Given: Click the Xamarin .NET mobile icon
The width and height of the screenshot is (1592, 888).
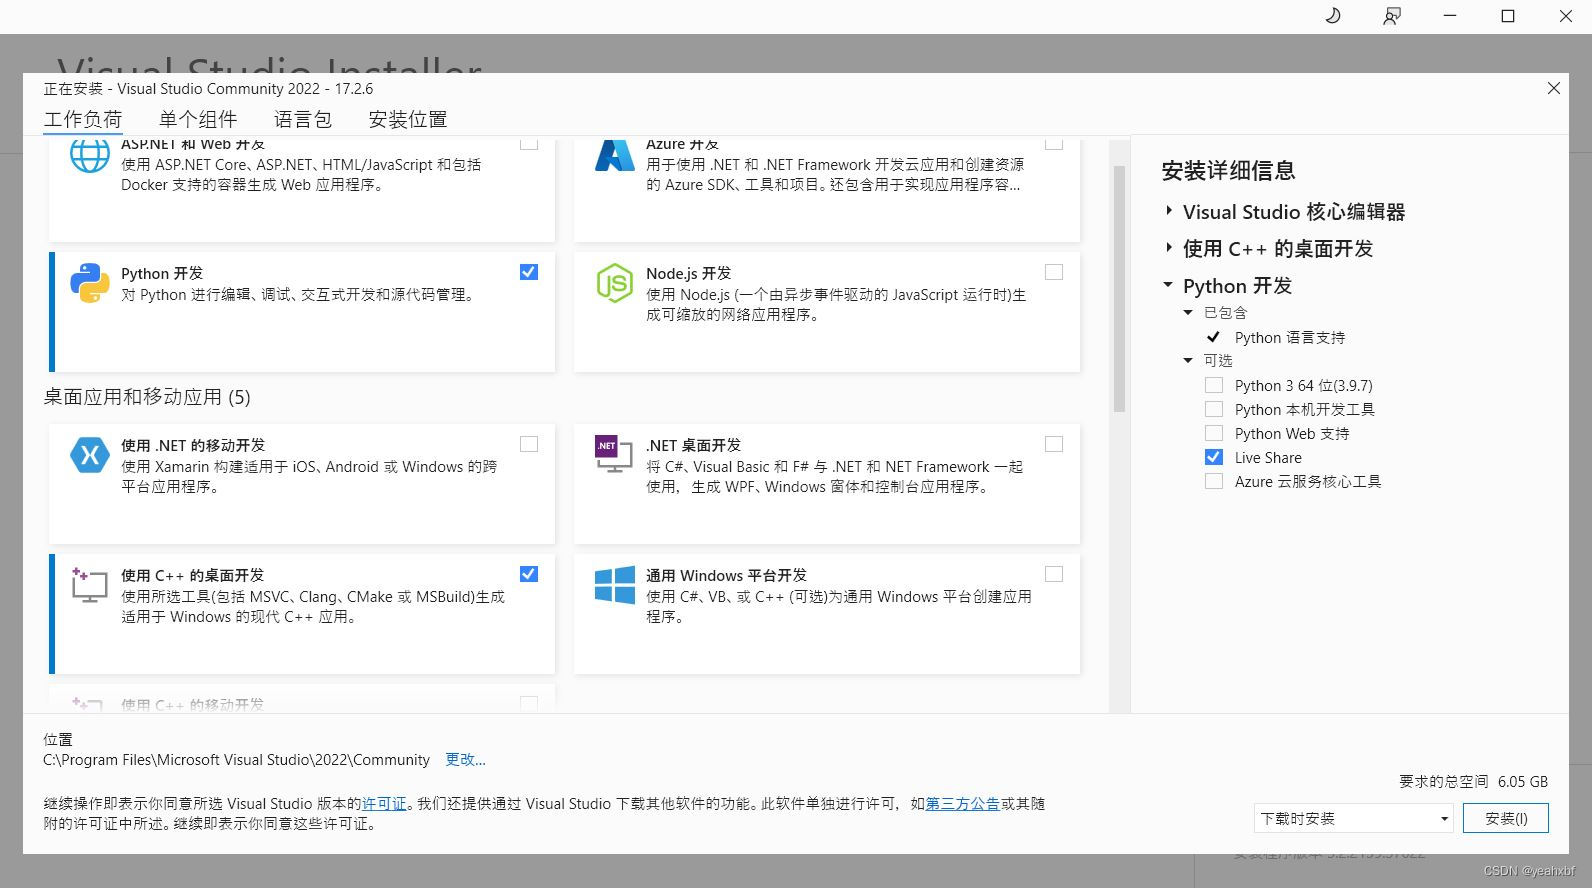Looking at the screenshot, I should click(90, 455).
